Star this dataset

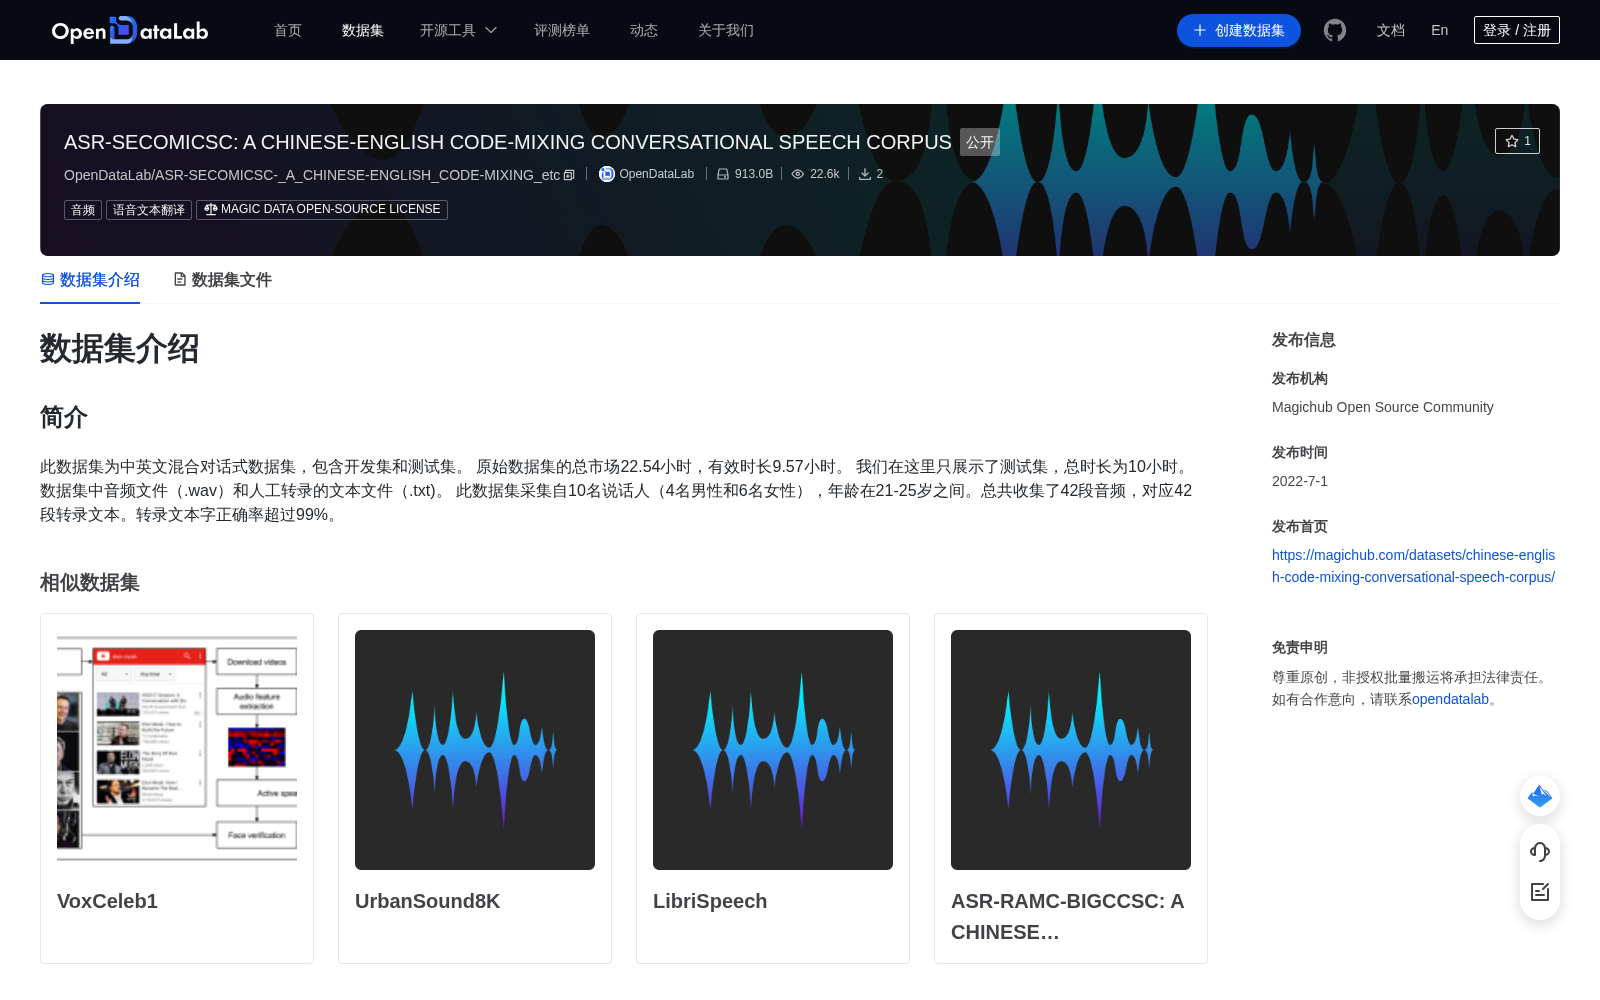click(1517, 141)
